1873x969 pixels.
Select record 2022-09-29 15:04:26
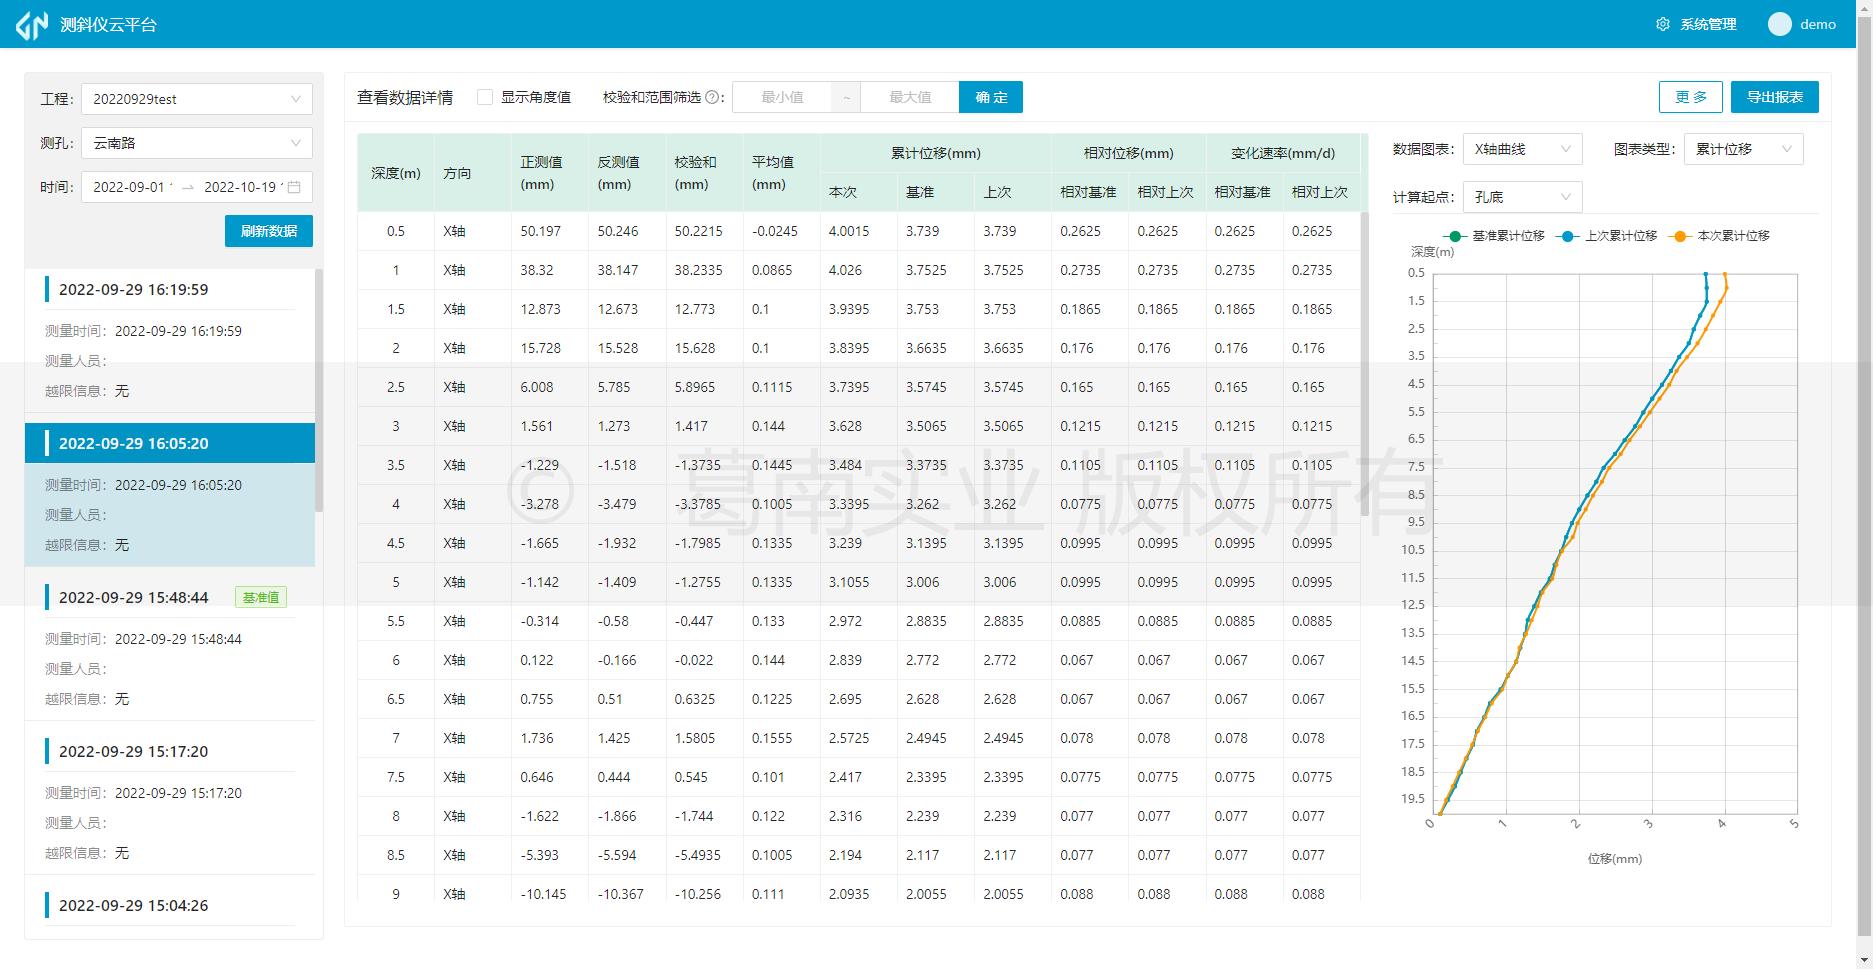click(x=134, y=906)
